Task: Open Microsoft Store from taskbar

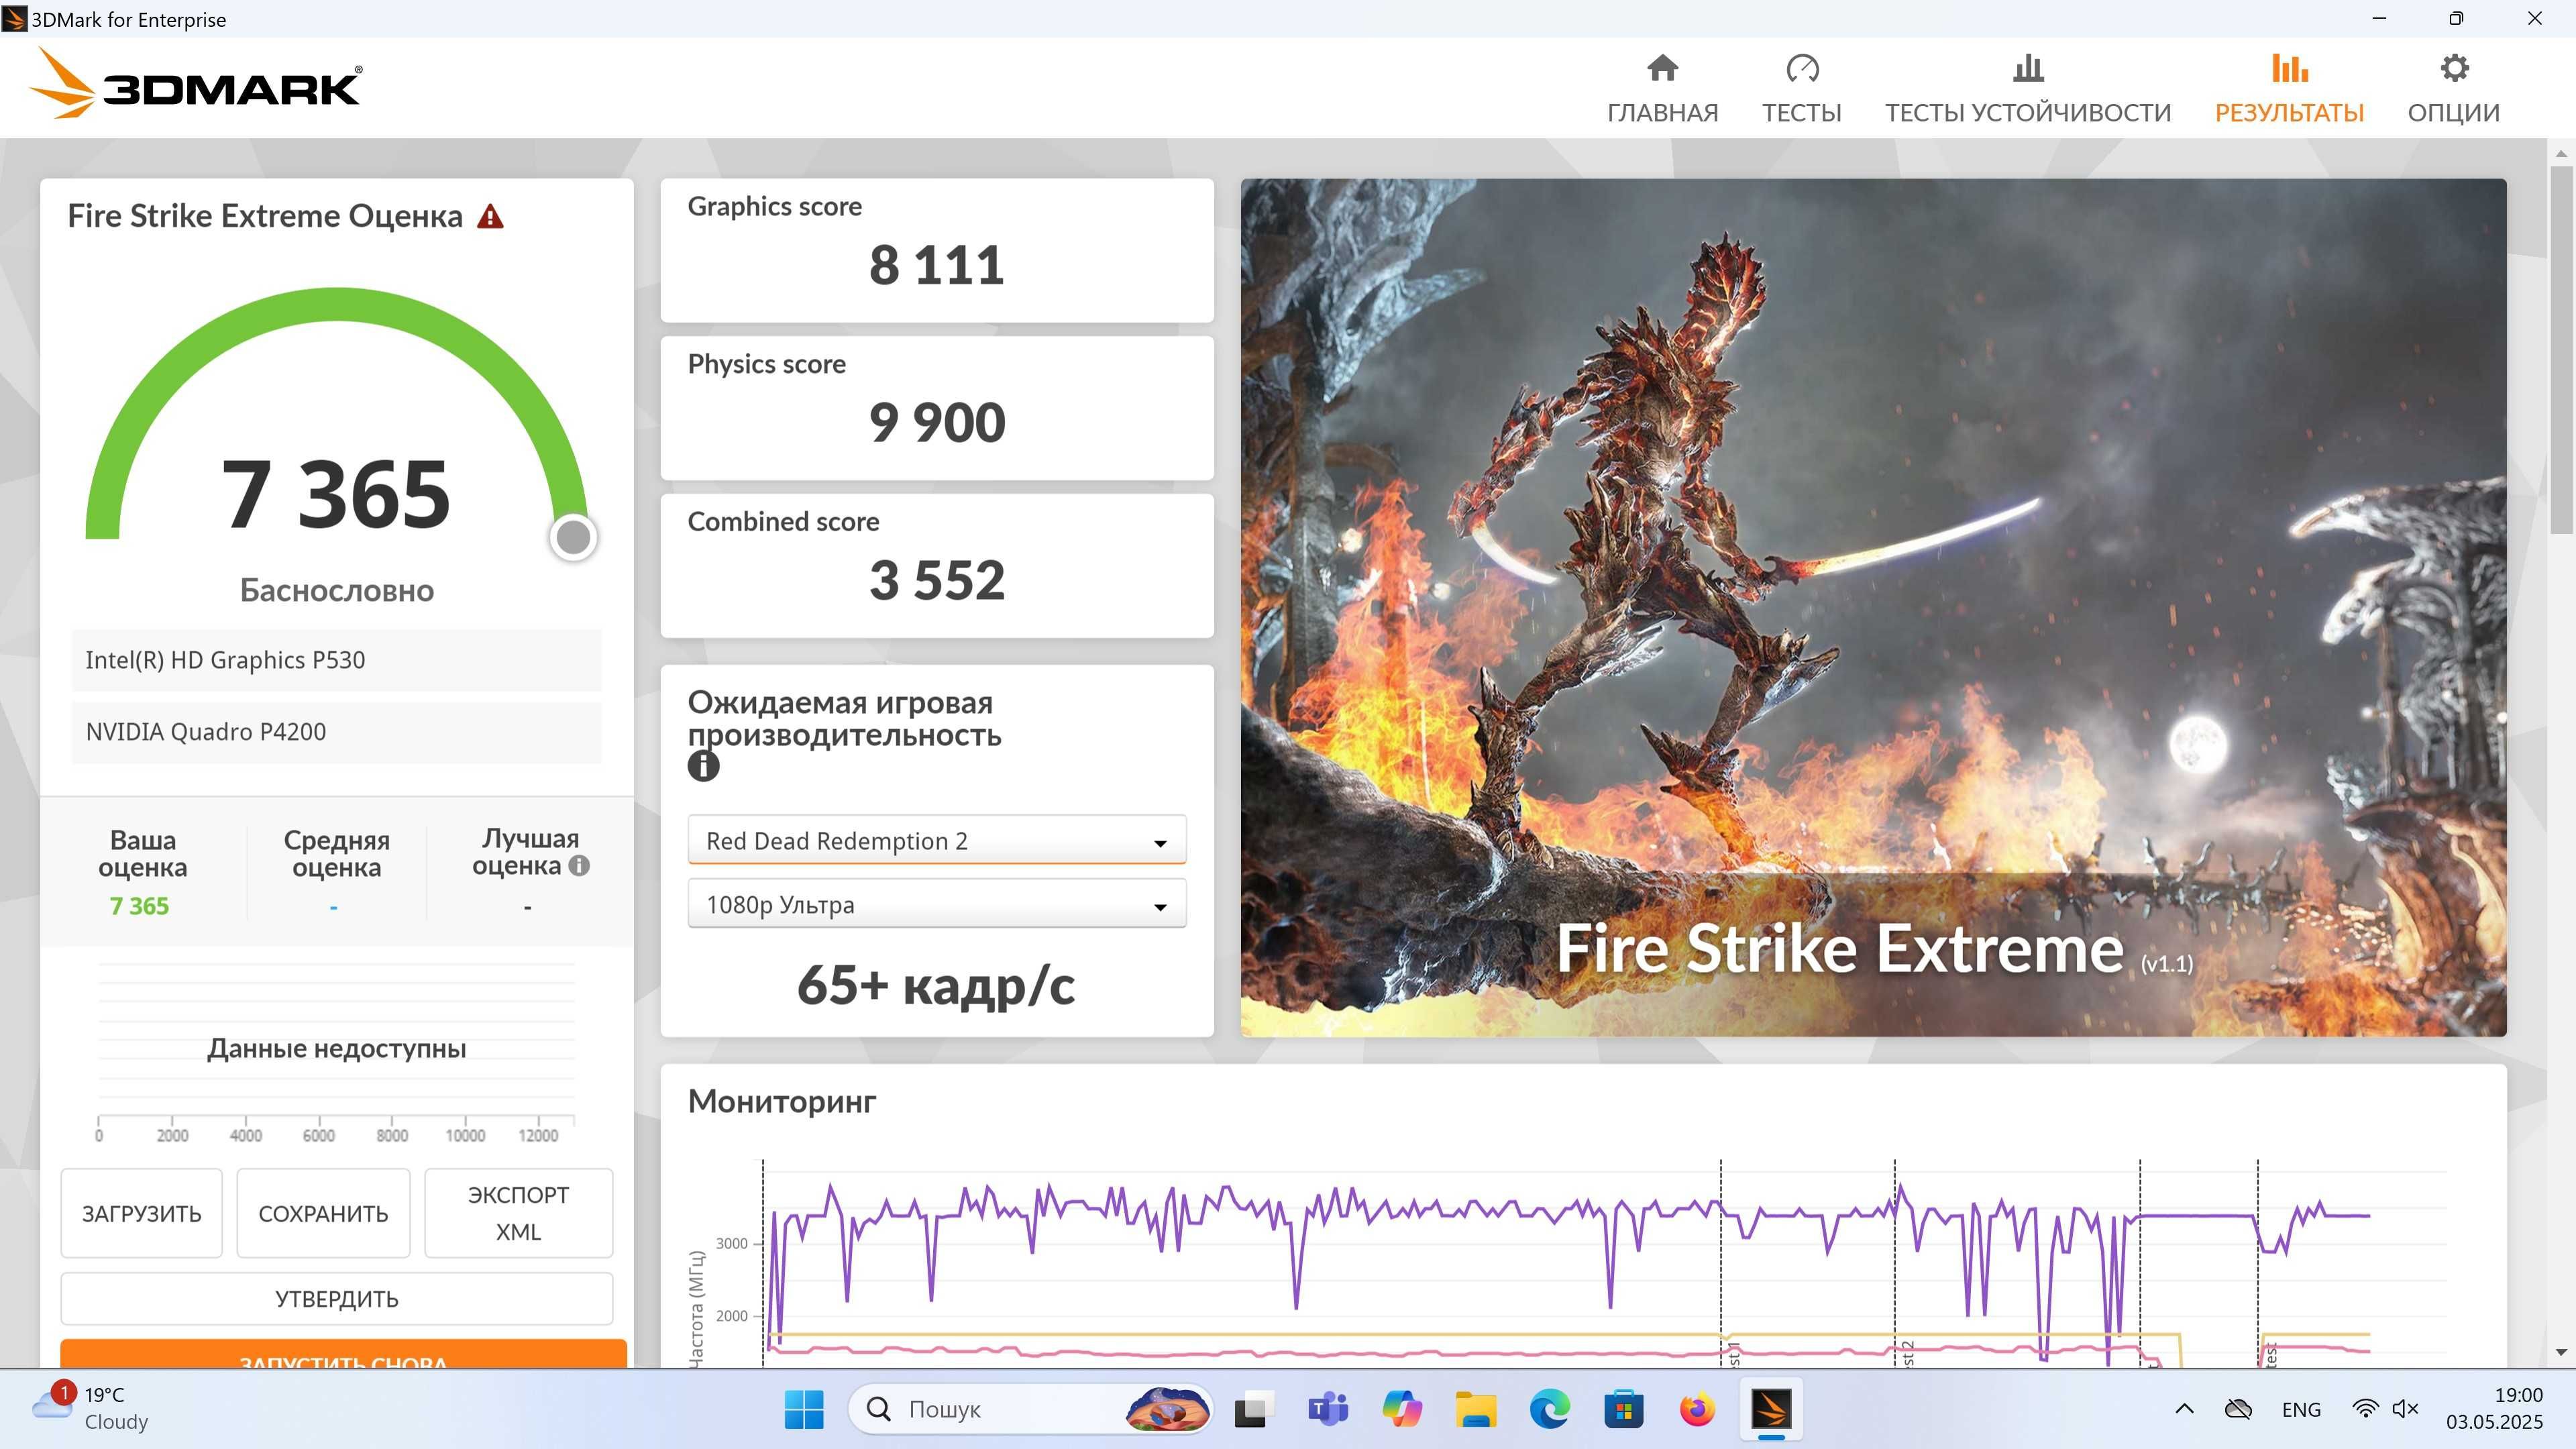Action: click(x=1624, y=1409)
